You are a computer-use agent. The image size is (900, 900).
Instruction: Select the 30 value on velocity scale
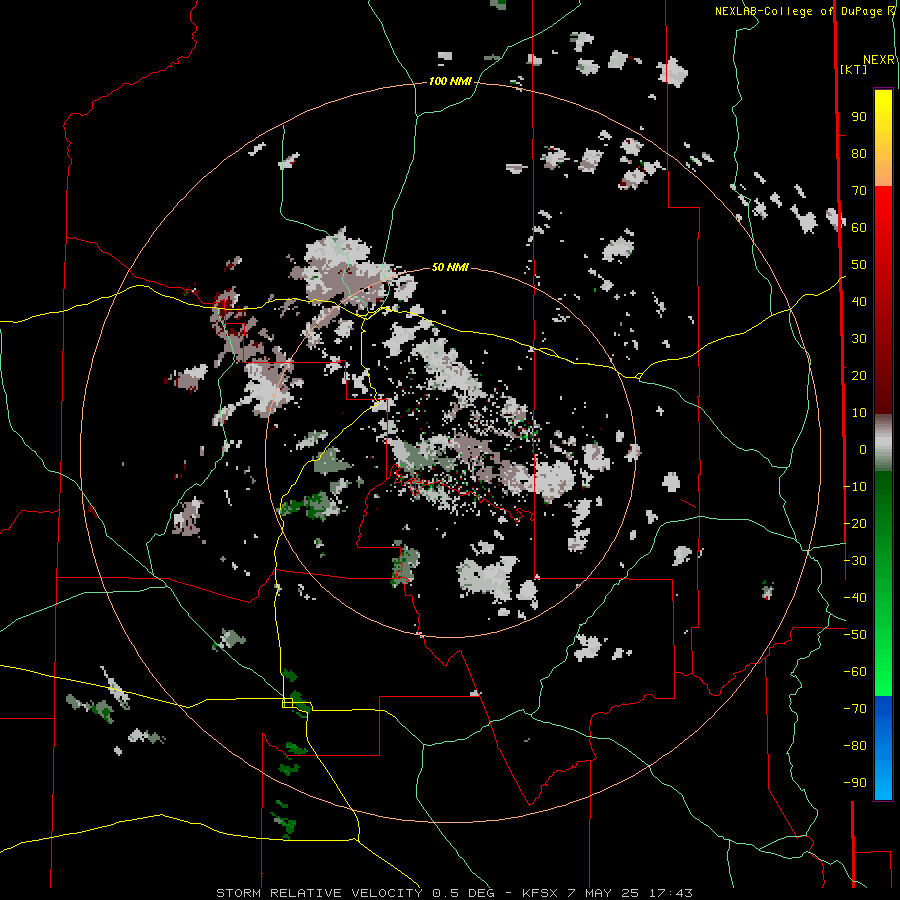(859, 339)
